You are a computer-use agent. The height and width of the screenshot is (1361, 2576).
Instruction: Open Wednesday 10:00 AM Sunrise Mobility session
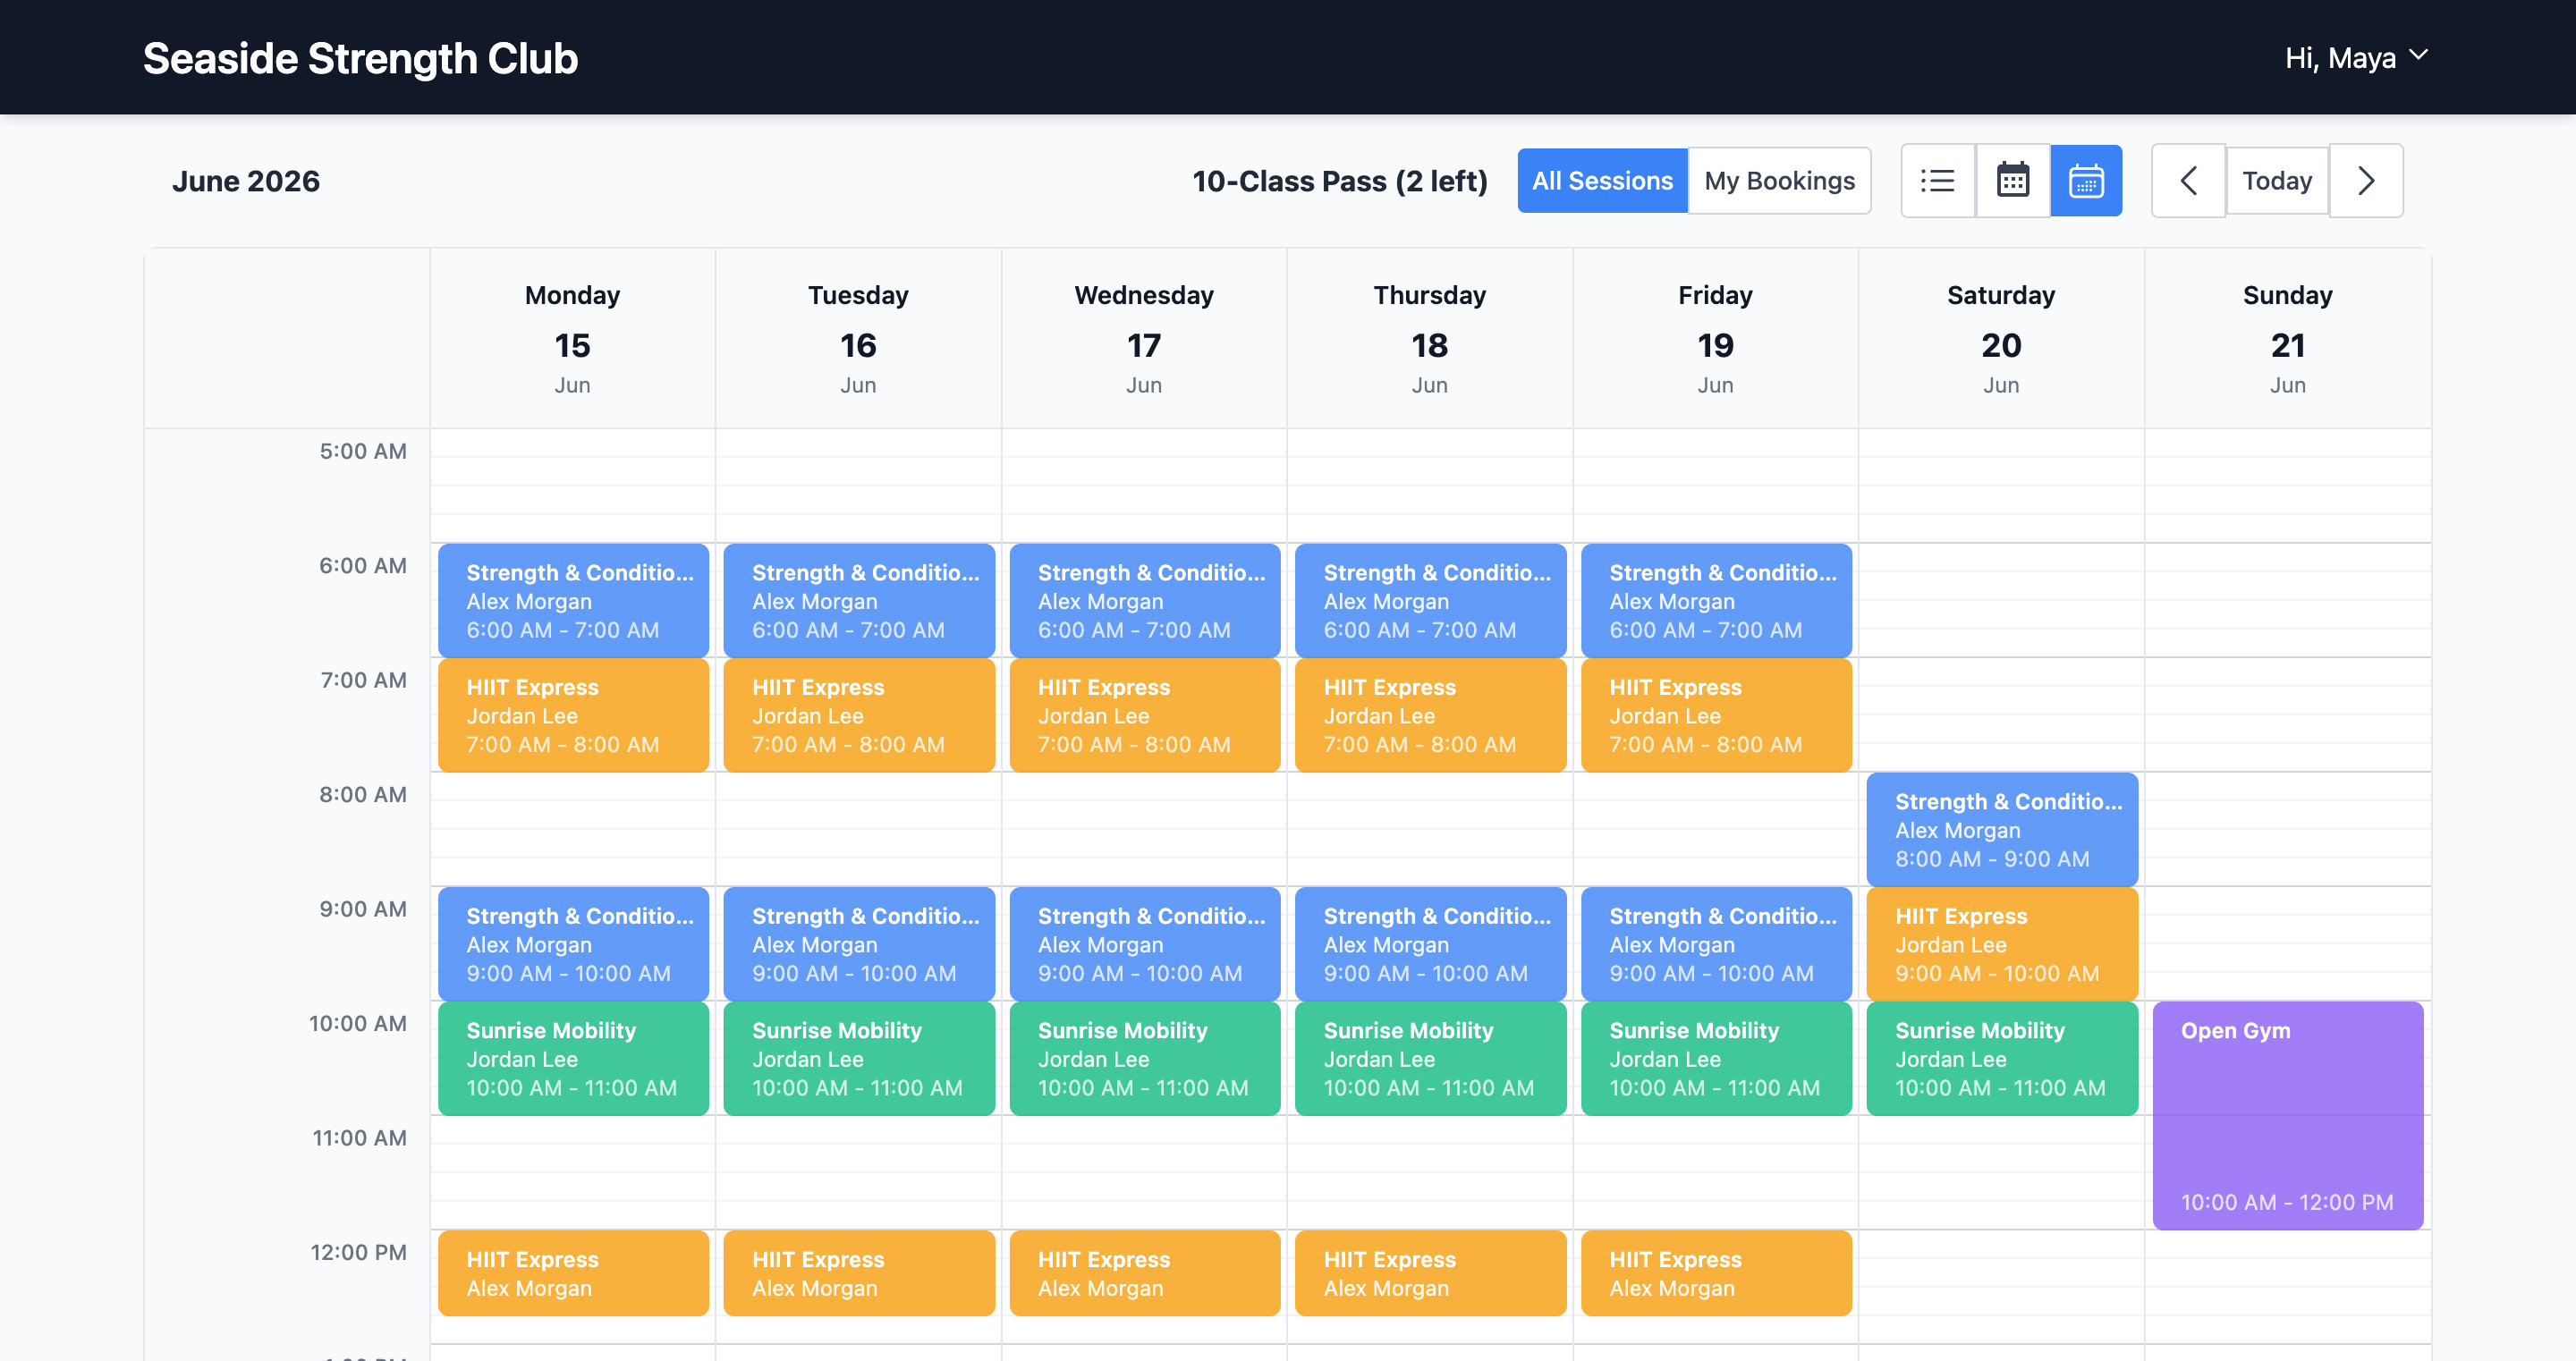[x=1145, y=1058]
